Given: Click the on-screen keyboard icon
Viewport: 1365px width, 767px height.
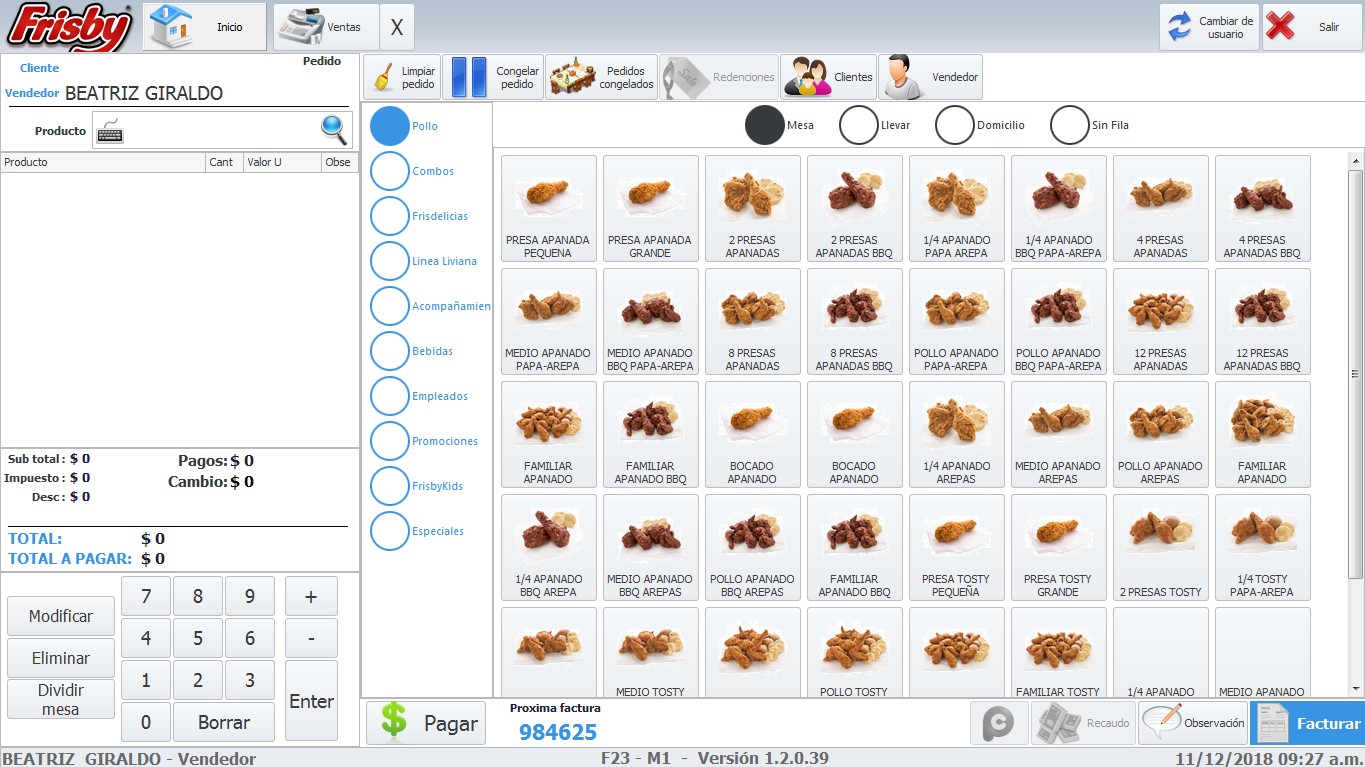Looking at the screenshot, I should pyautogui.click(x=110, y=131).
